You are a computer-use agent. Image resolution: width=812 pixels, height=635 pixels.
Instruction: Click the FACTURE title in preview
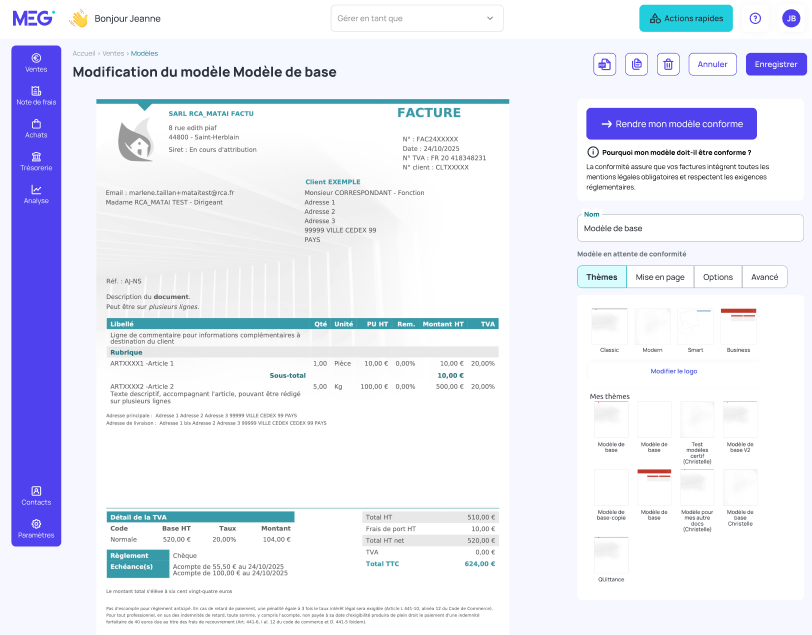(x=429, y=112)
